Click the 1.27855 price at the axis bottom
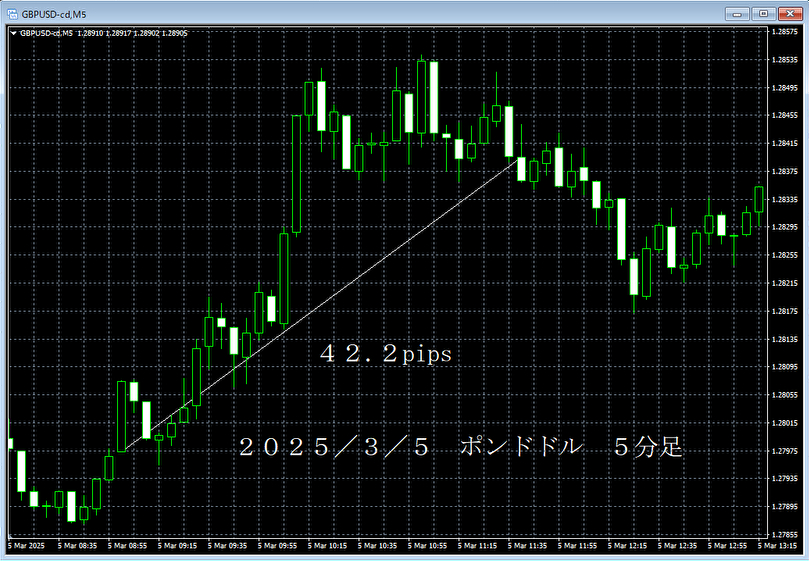Image resolution: width=809 pixels, height=561 pixels. 785,507
